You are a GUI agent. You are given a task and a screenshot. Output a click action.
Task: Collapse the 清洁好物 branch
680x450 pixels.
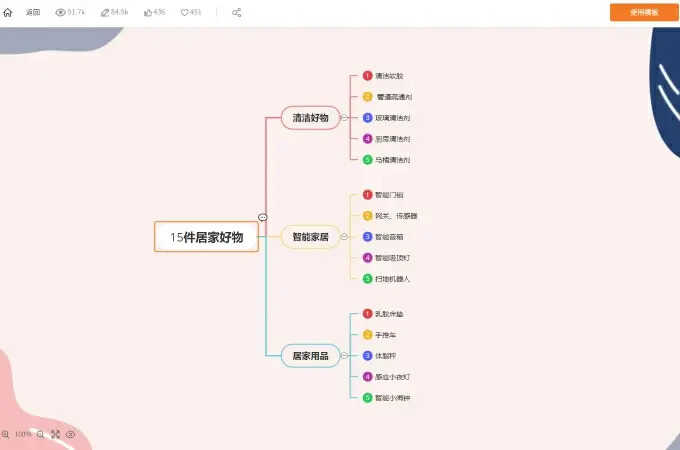344,117
